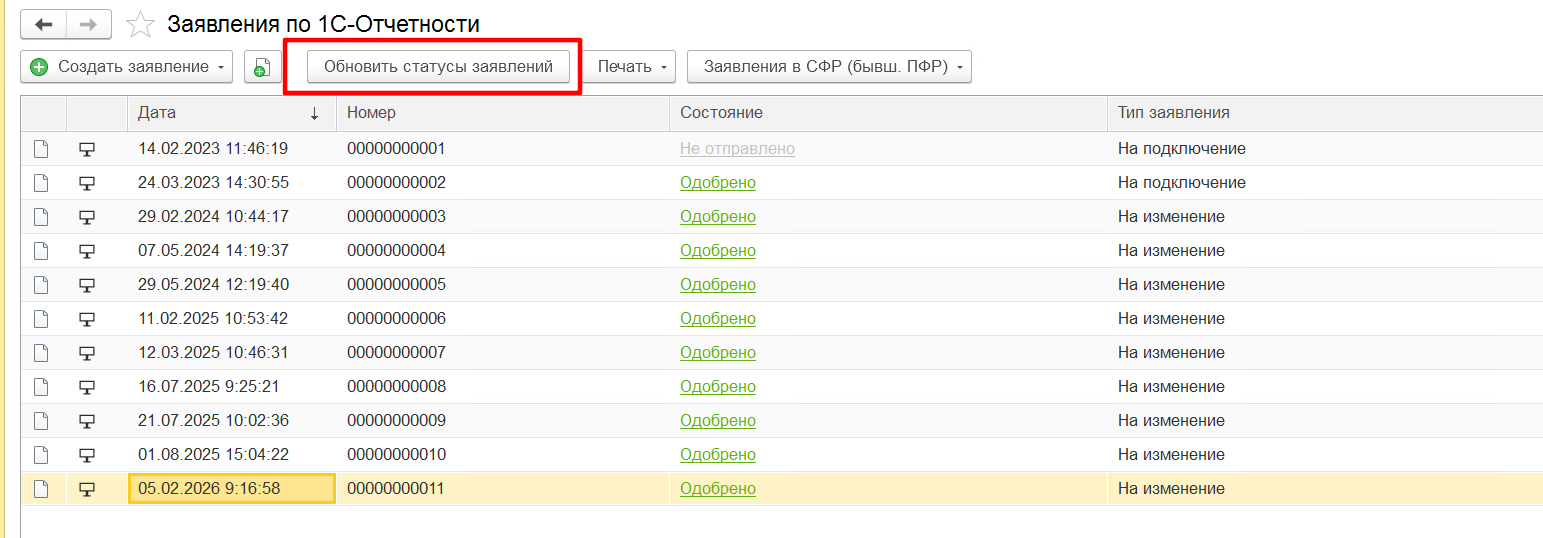The height and width of the screenshot is (538, 1543).
Task: Click the copy document icon button
Action: (262, 67)
